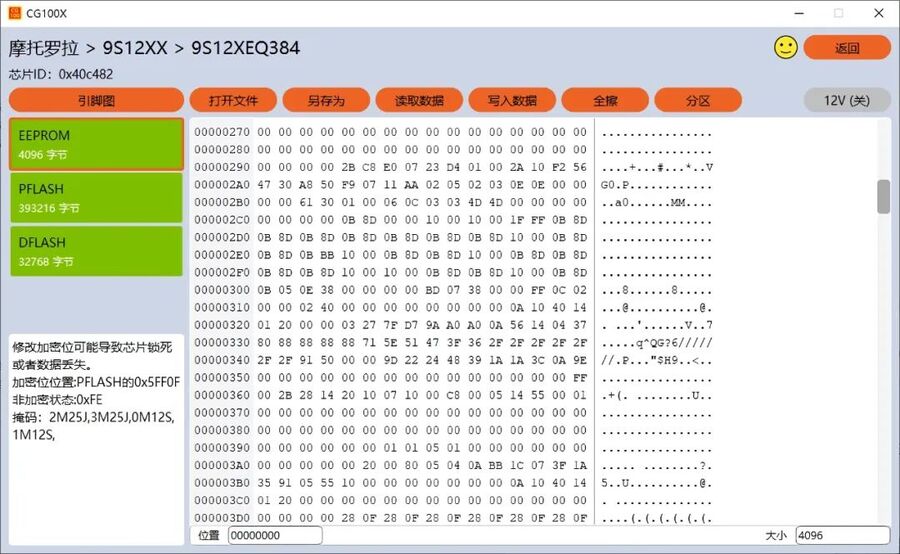Toggle the 12V (关) power switch
This screenshot has width=900, height=554.
point(847,100)
